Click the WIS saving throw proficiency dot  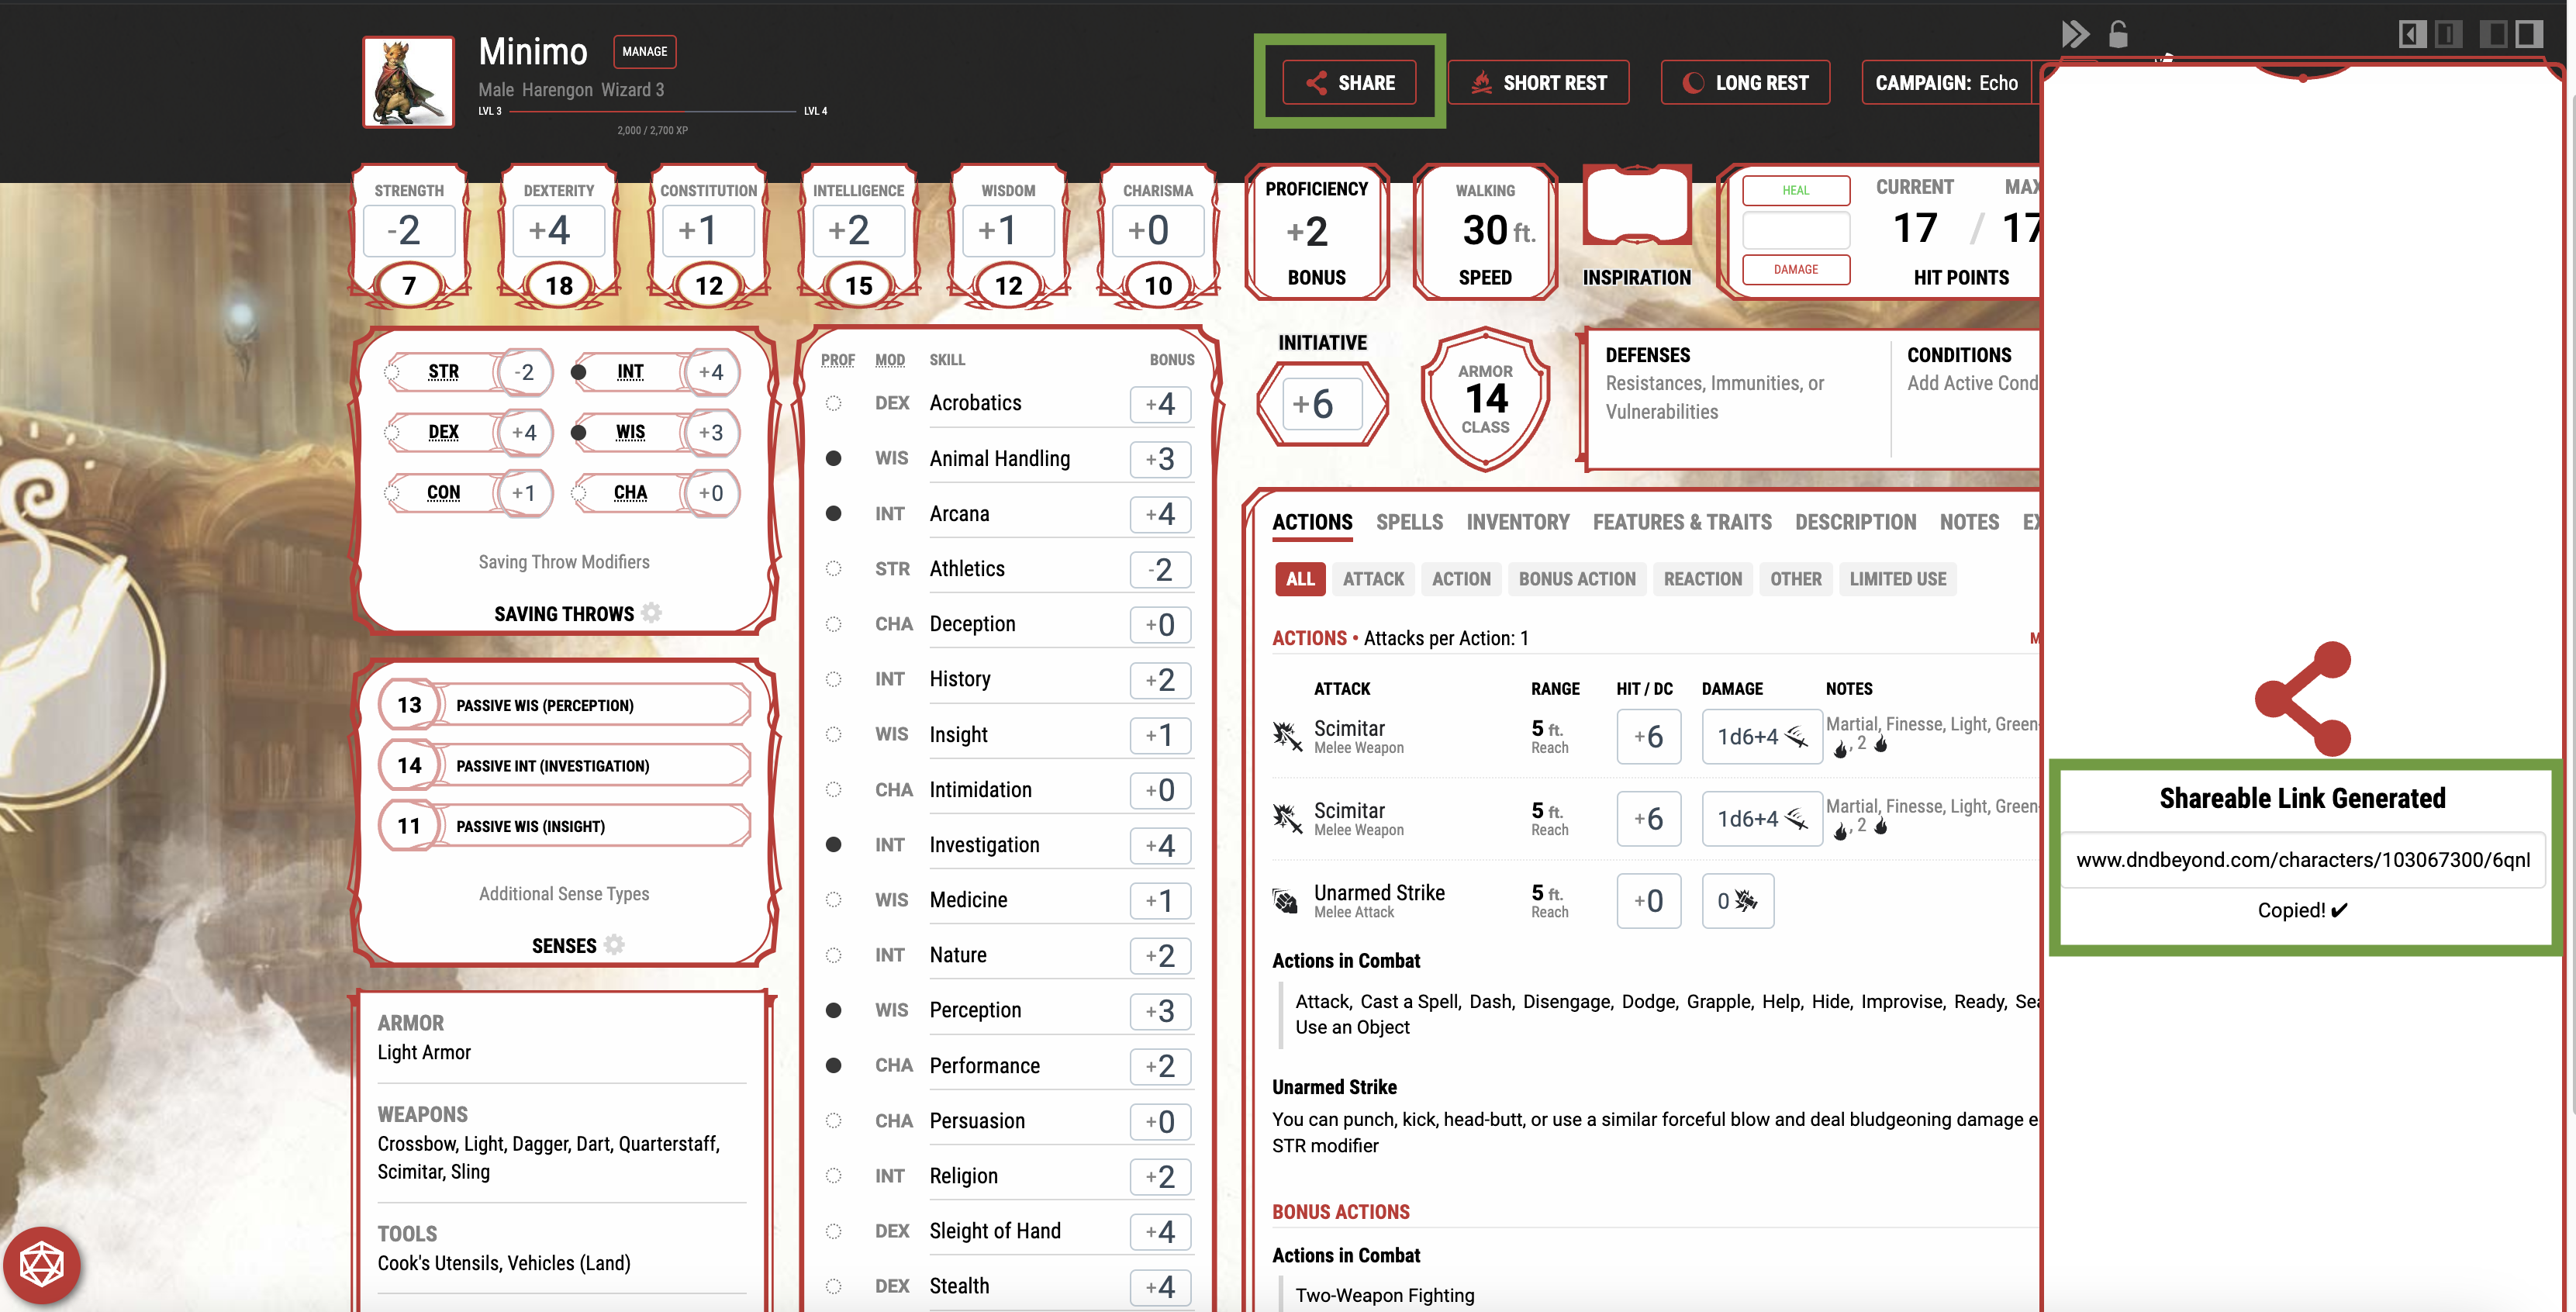coord(578,432)
